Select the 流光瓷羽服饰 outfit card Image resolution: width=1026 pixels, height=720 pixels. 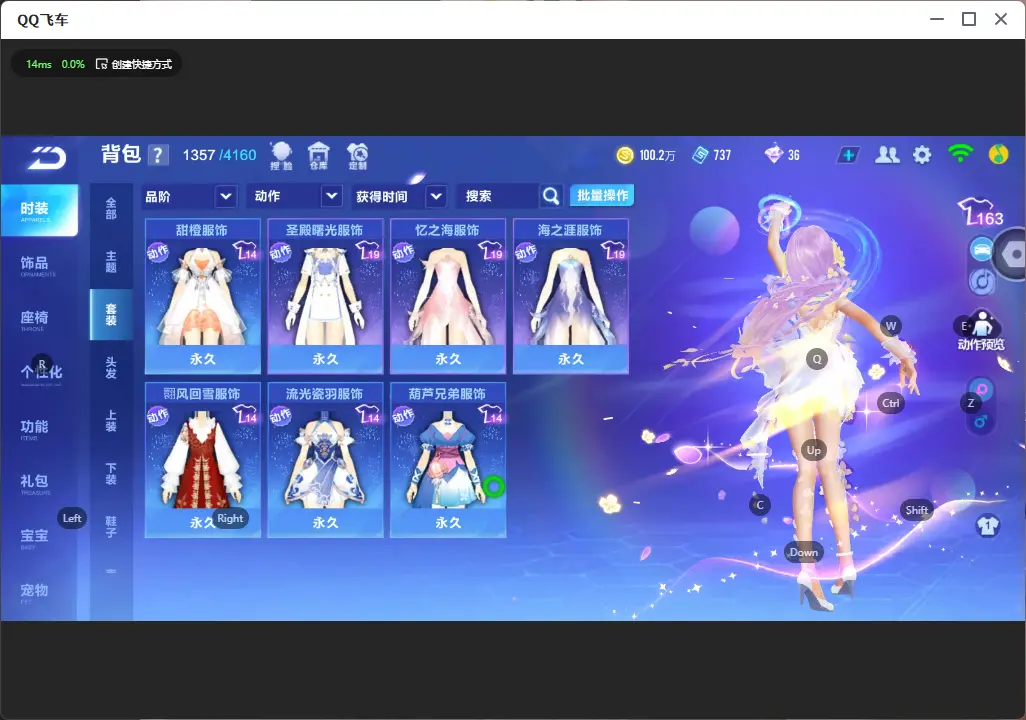tap(325, 460)
